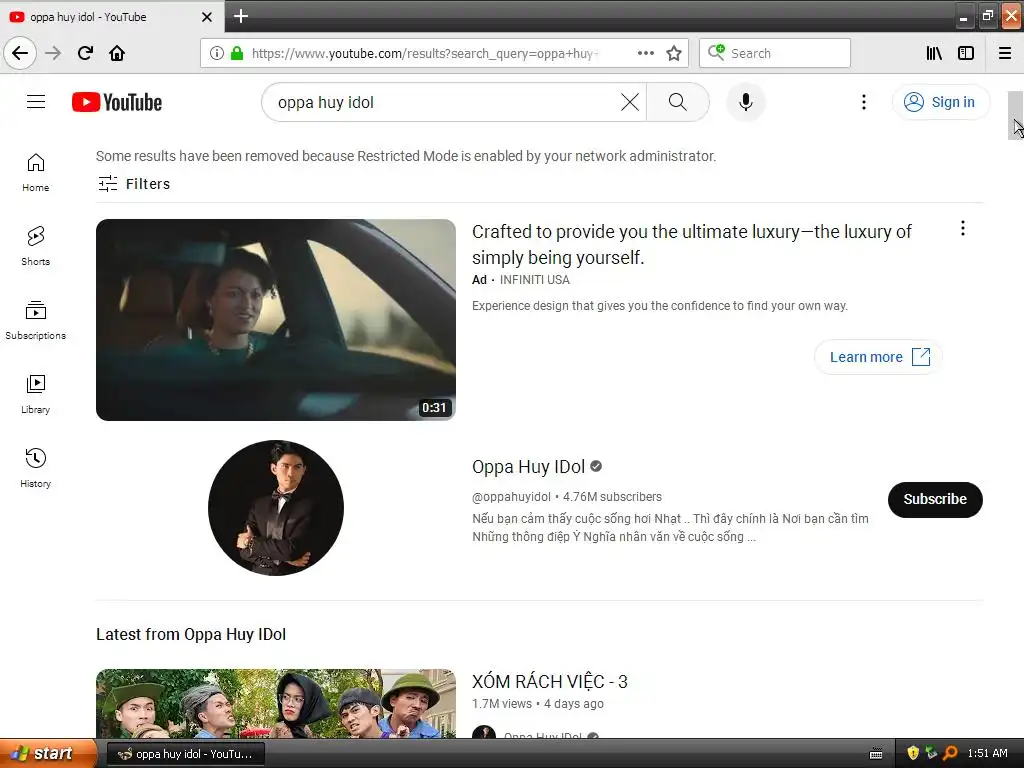Open the INFINITI USA advertiser link
Screen dimensions: 1024x768
click(x=534, y=280)
